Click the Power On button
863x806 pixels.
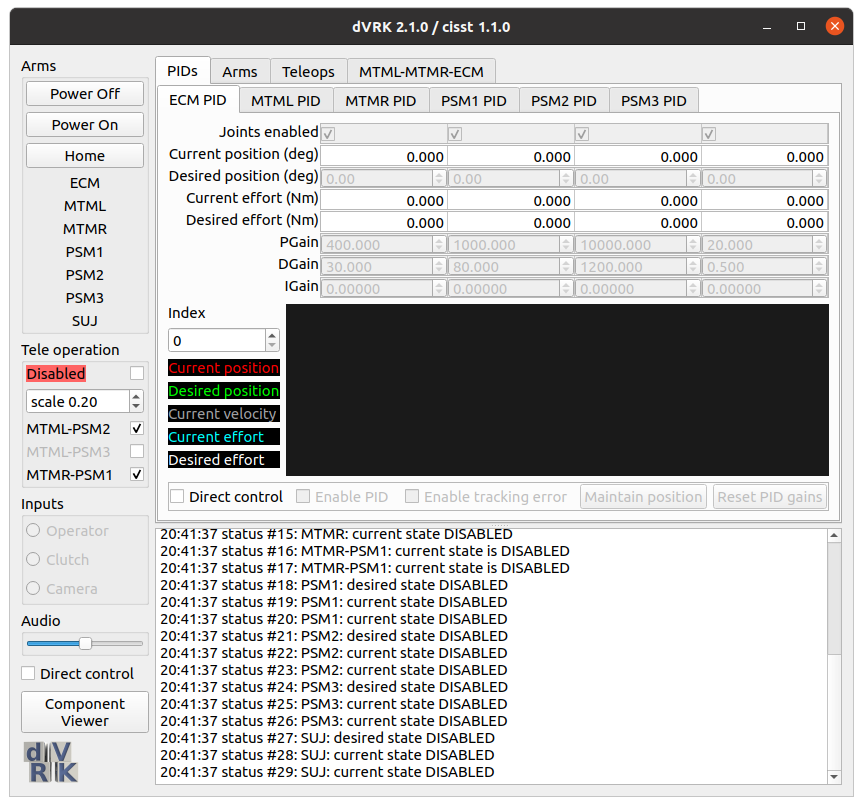tap(85, 125)
